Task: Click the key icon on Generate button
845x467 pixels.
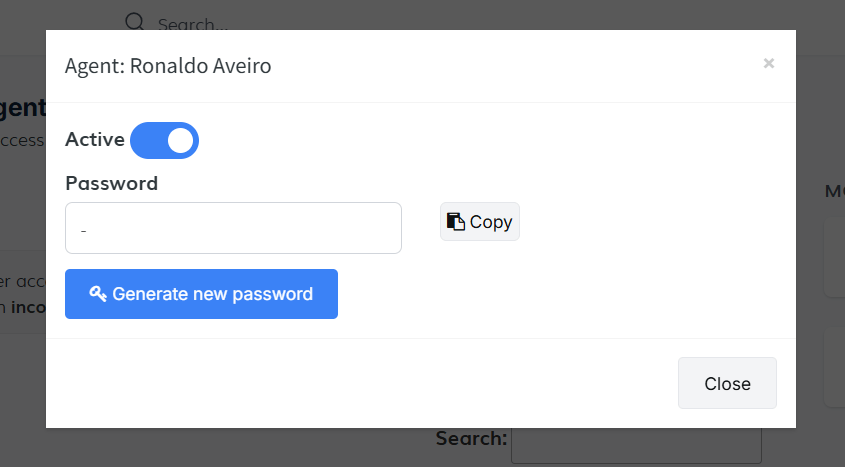Action: point(97,294)
